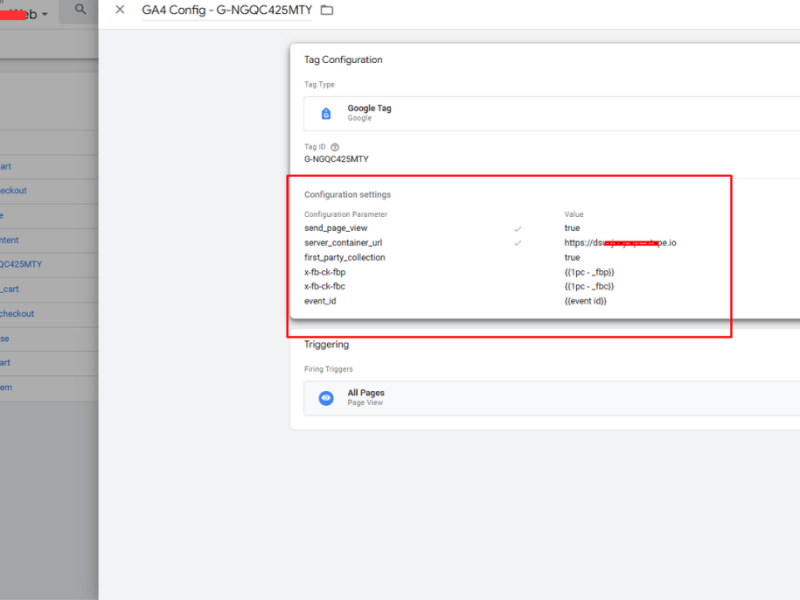The height and width of the screenshot is (600, 800).
Task: Click the folder icon next to tag name
Action: (x=327, y=10)
